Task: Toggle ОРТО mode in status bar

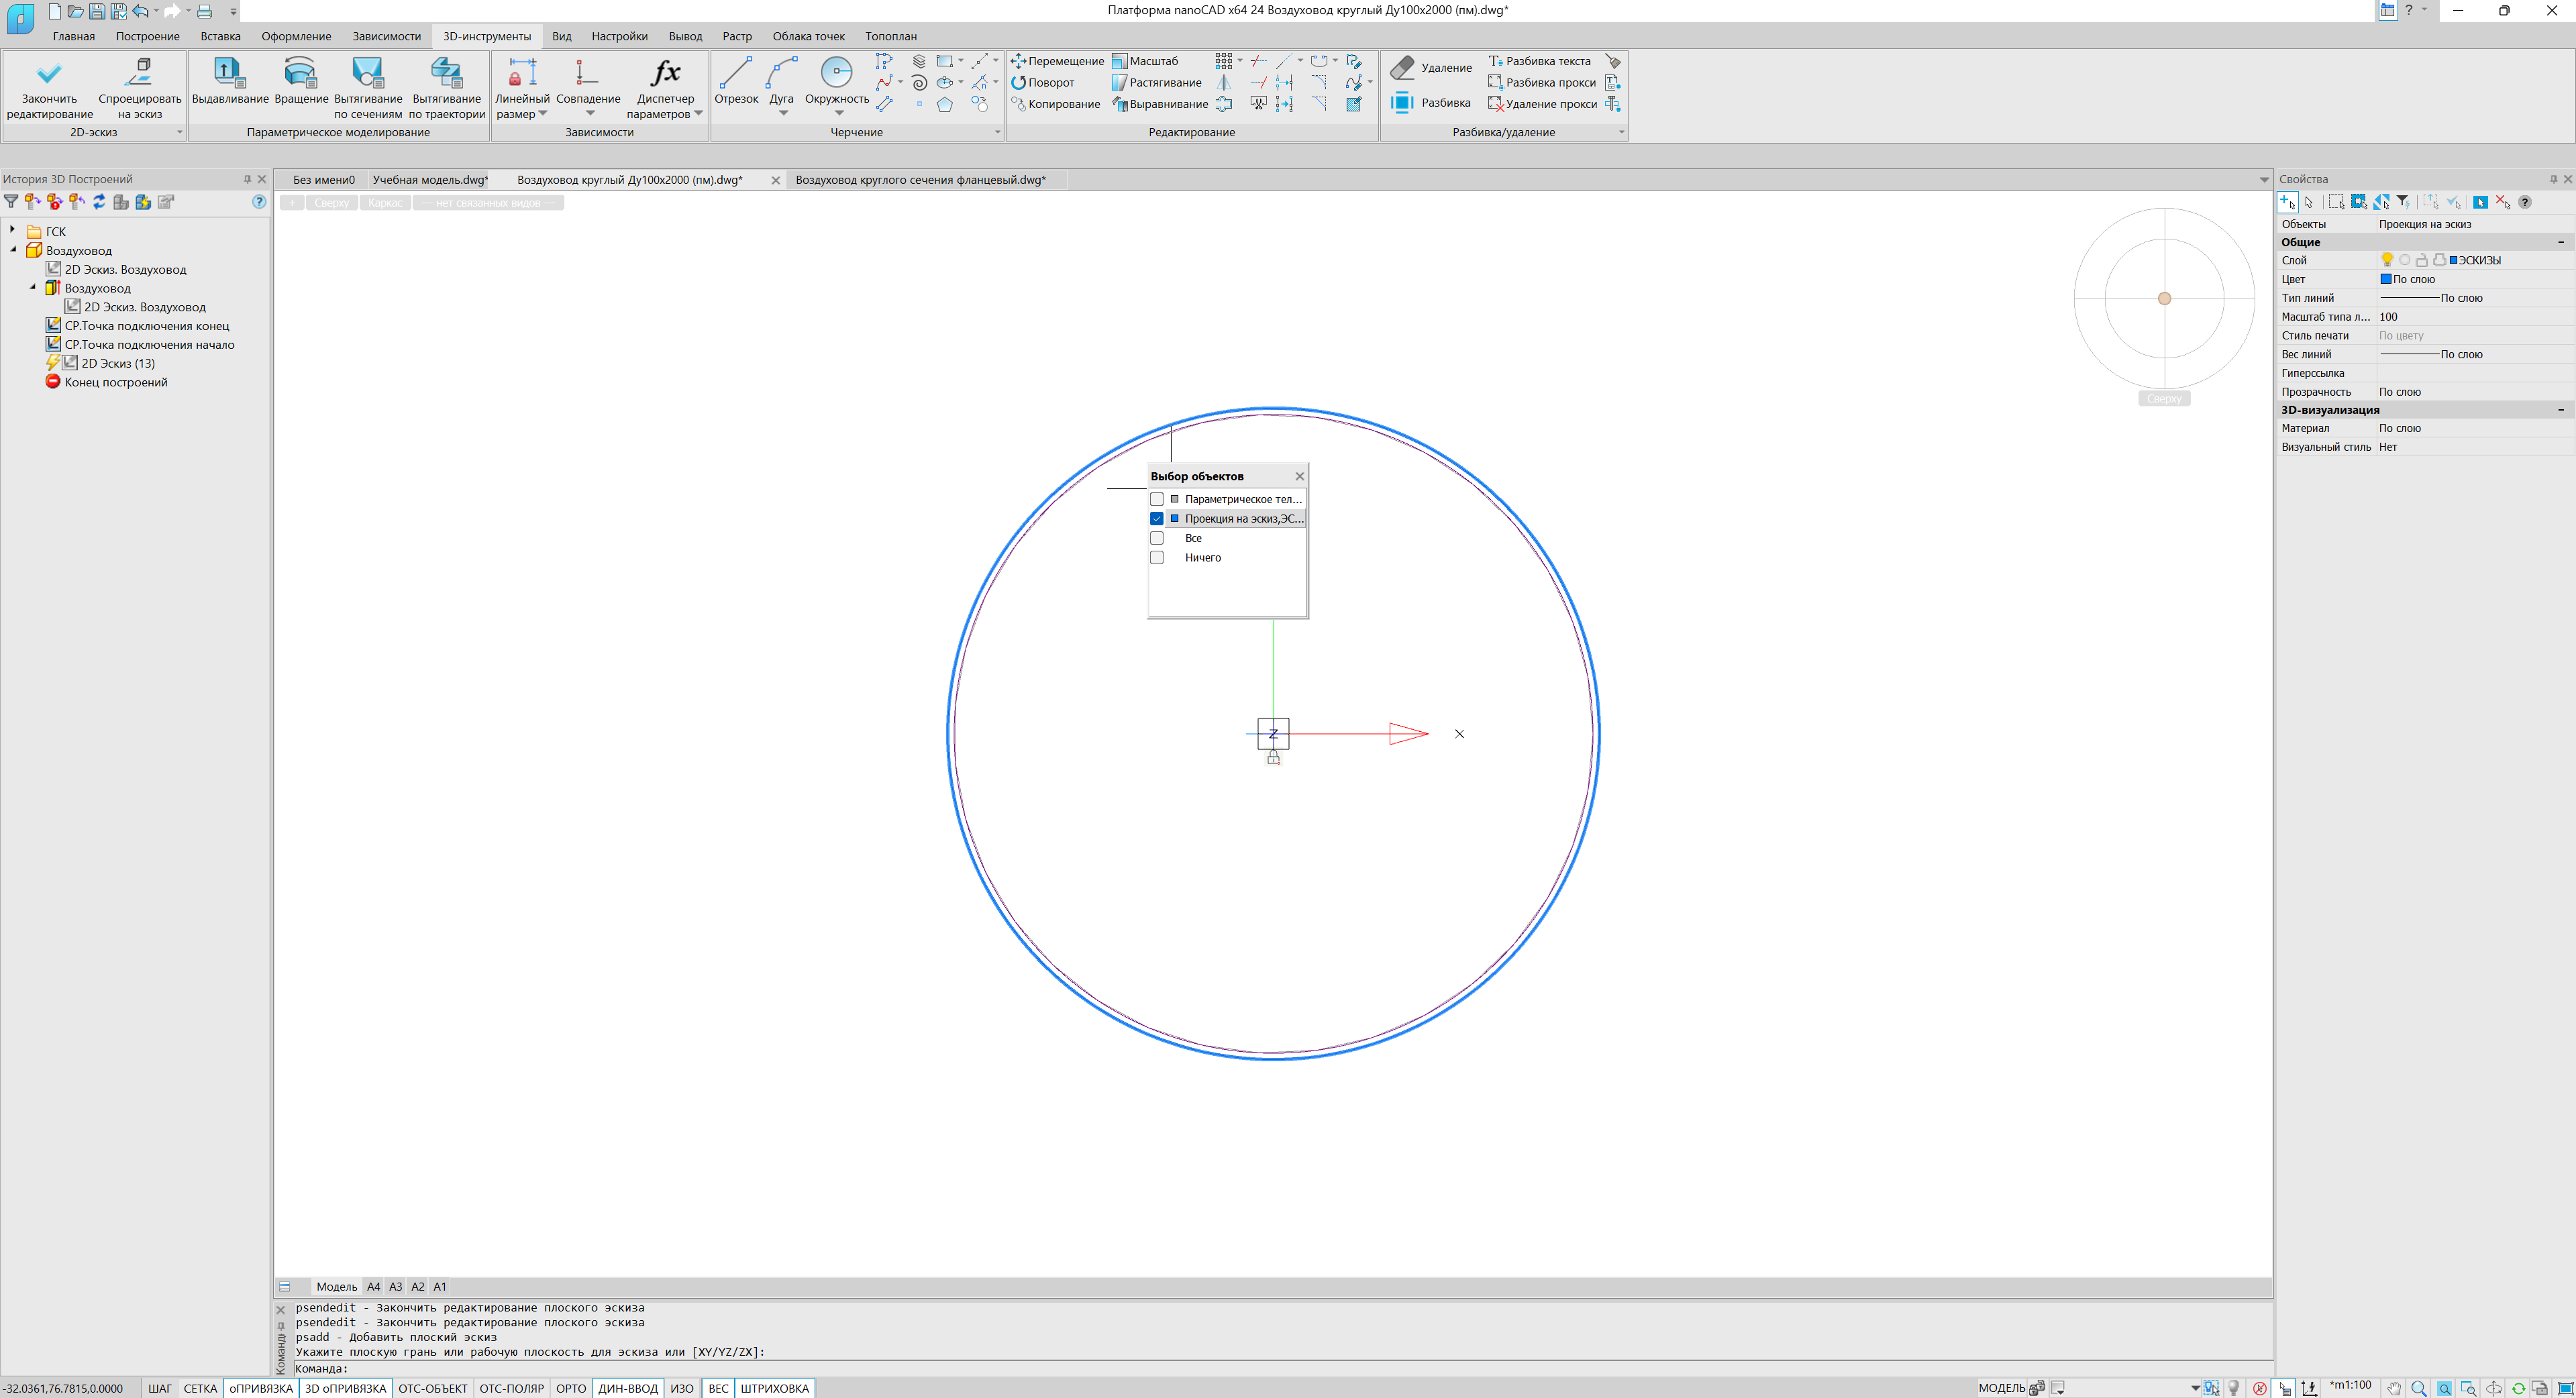Action: pyautogui.click(x=570, y=1388)
